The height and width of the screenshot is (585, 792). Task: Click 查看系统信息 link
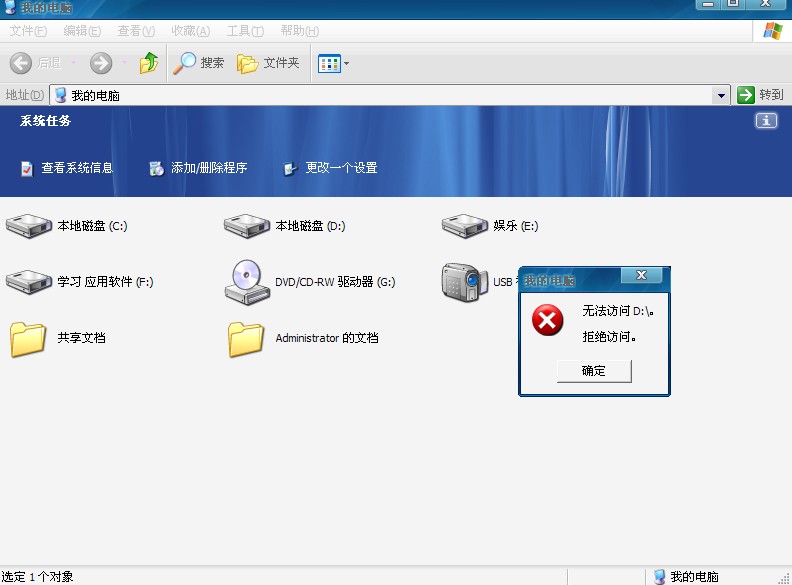[x=77, y=168]
